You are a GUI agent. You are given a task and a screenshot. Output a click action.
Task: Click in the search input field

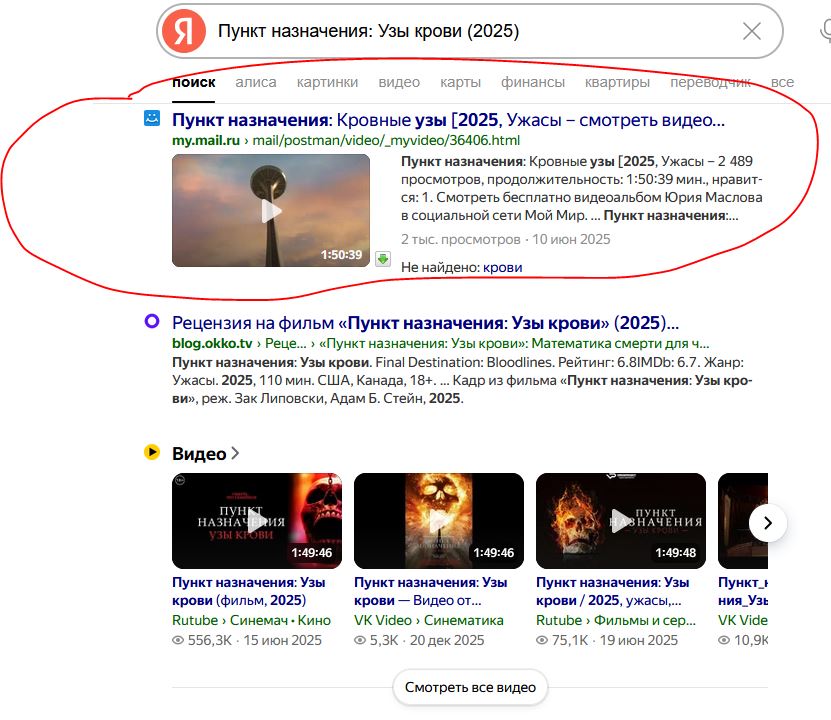pos(470,31)
